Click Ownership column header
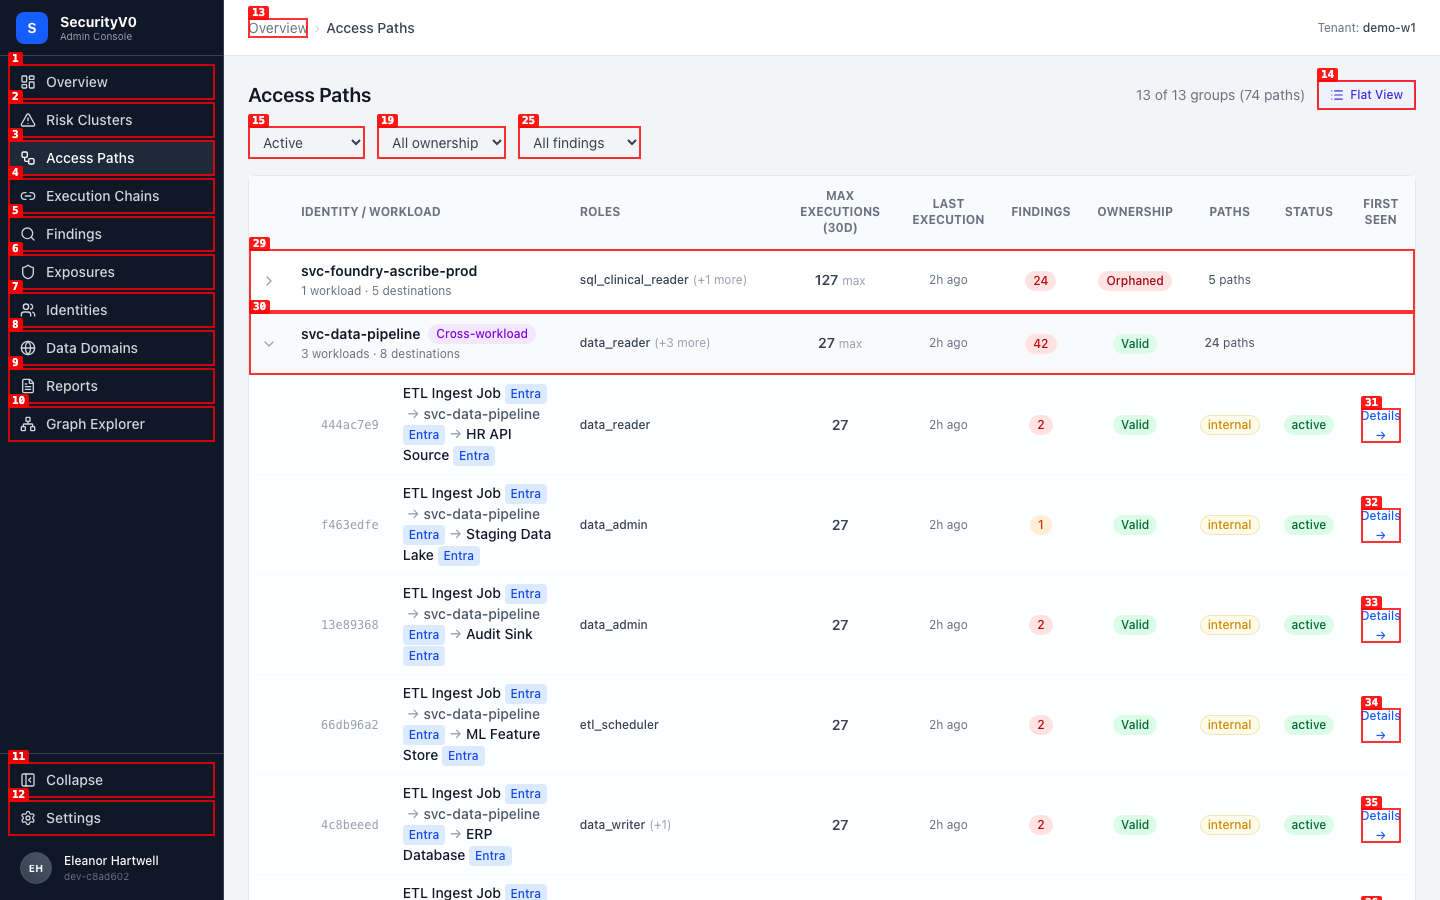This screenshot has width=1440, height=900. (x=1135, y=212)
